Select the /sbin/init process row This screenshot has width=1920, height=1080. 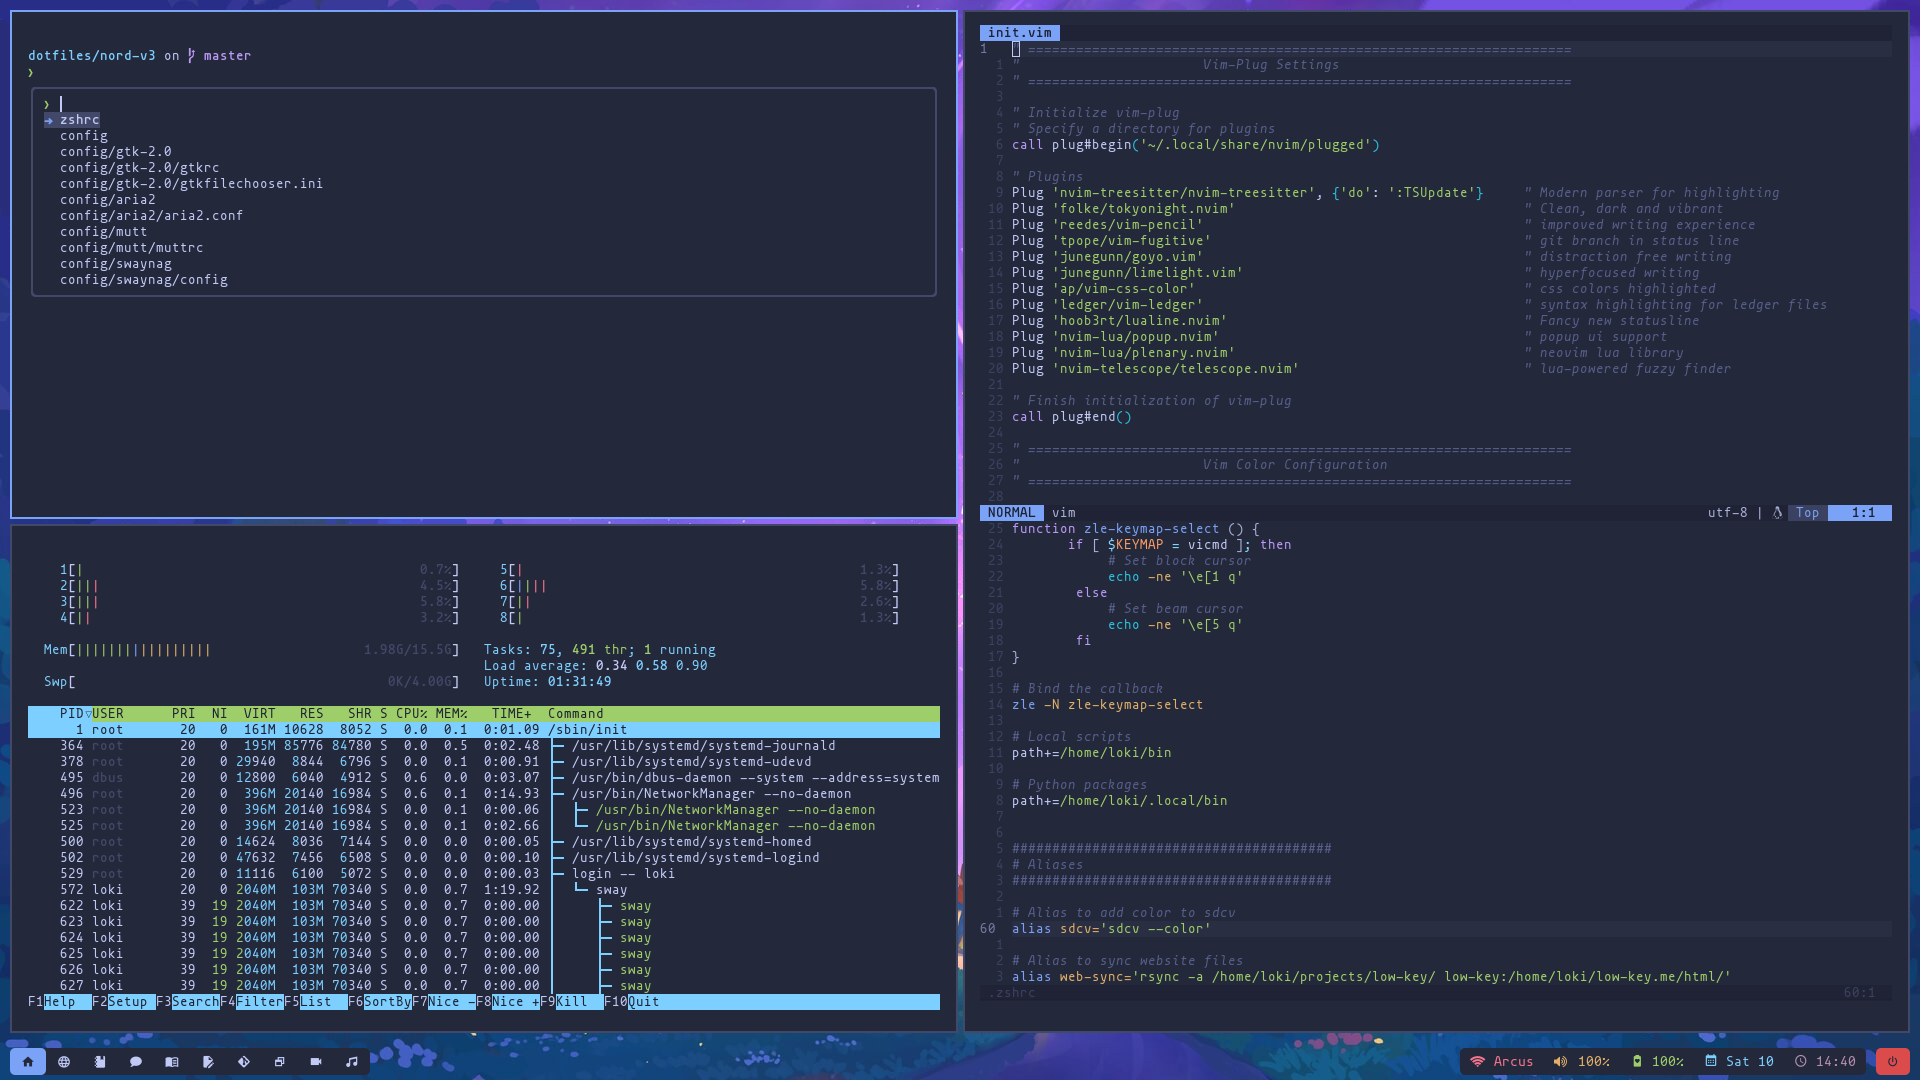click(484, 730)
